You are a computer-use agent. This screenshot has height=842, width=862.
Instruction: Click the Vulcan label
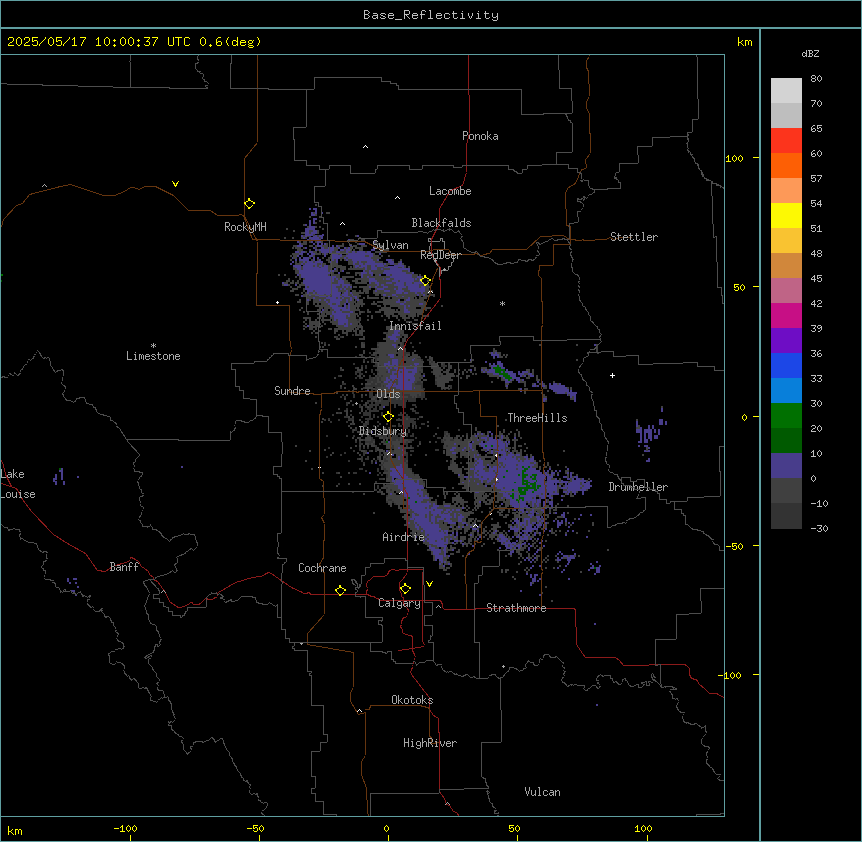[542, 792]
